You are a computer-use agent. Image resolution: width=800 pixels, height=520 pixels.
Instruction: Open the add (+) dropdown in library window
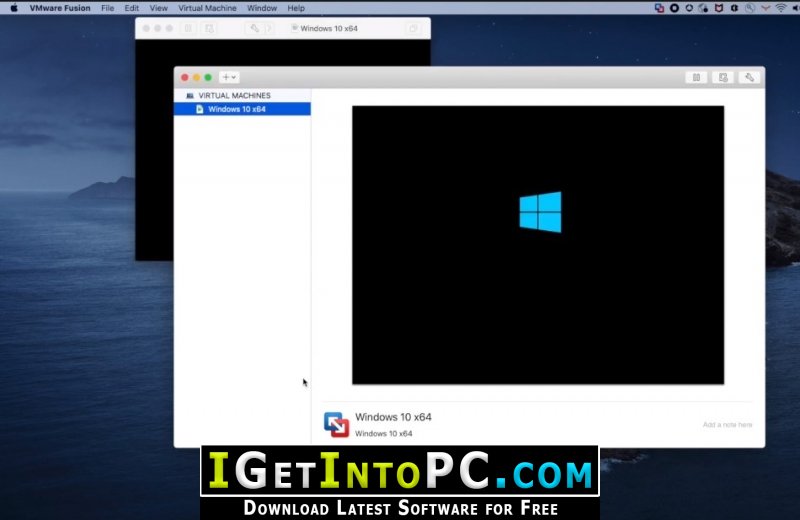click(229, 77)
